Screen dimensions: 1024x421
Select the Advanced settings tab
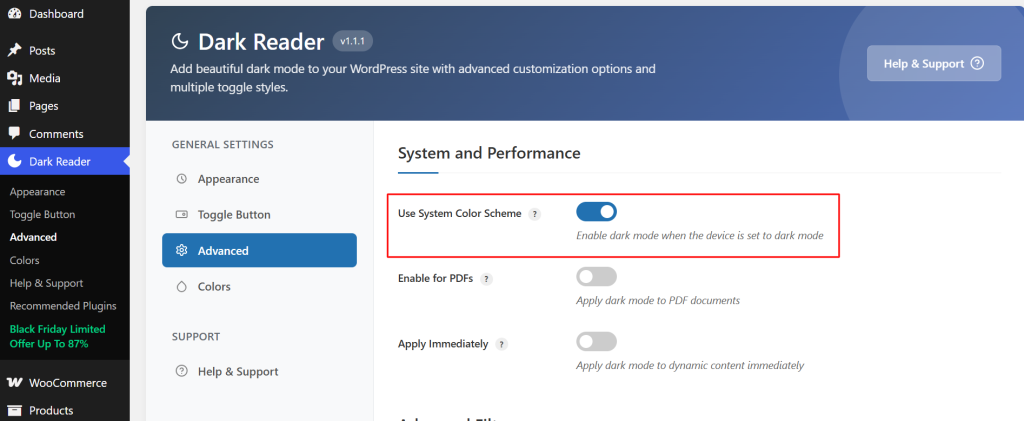click(259, 251)
